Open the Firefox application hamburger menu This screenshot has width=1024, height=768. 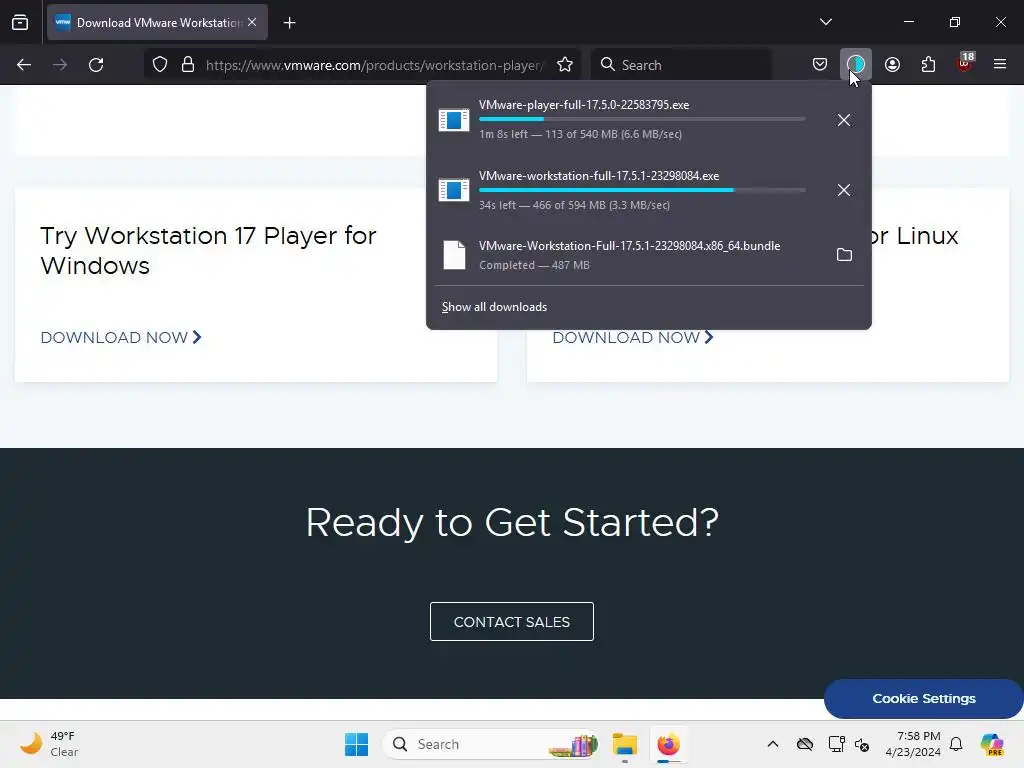tap(1000, 64)
